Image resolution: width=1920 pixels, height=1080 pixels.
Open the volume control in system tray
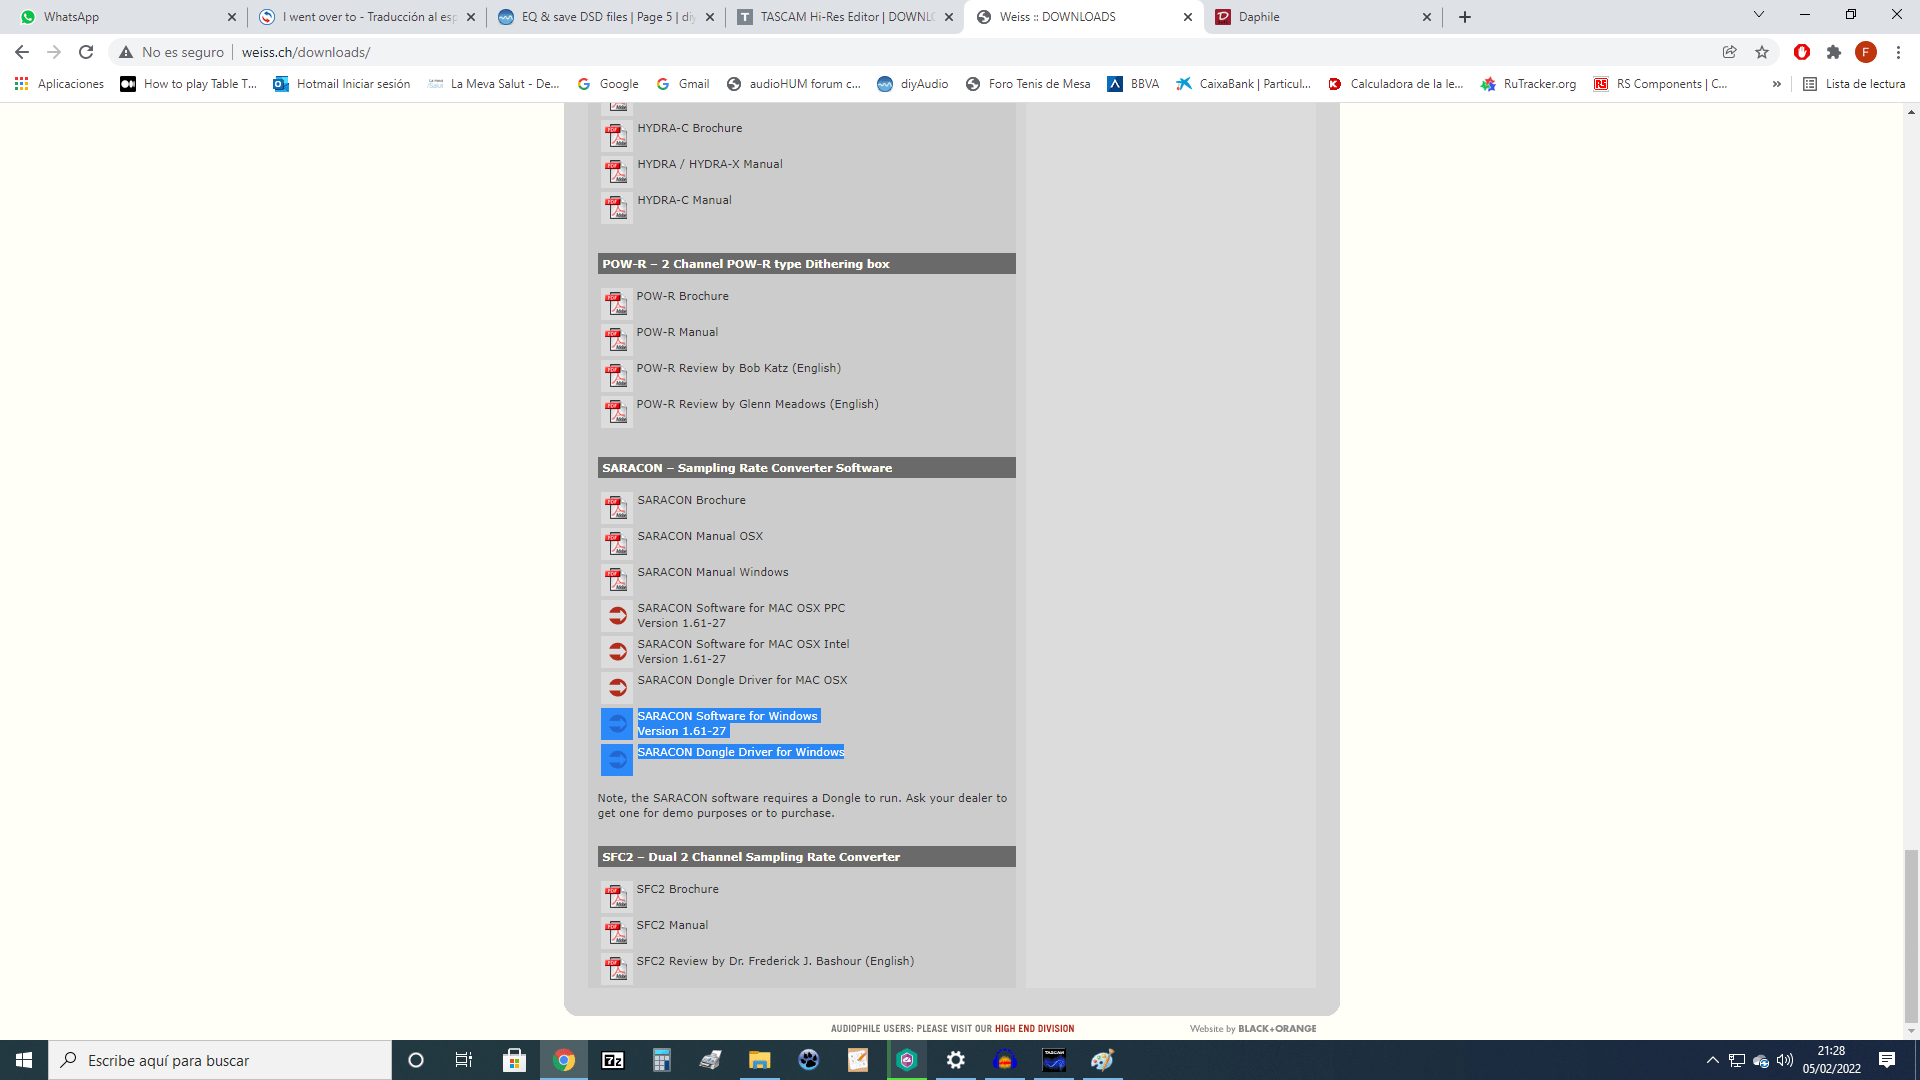(1785, 1060)
